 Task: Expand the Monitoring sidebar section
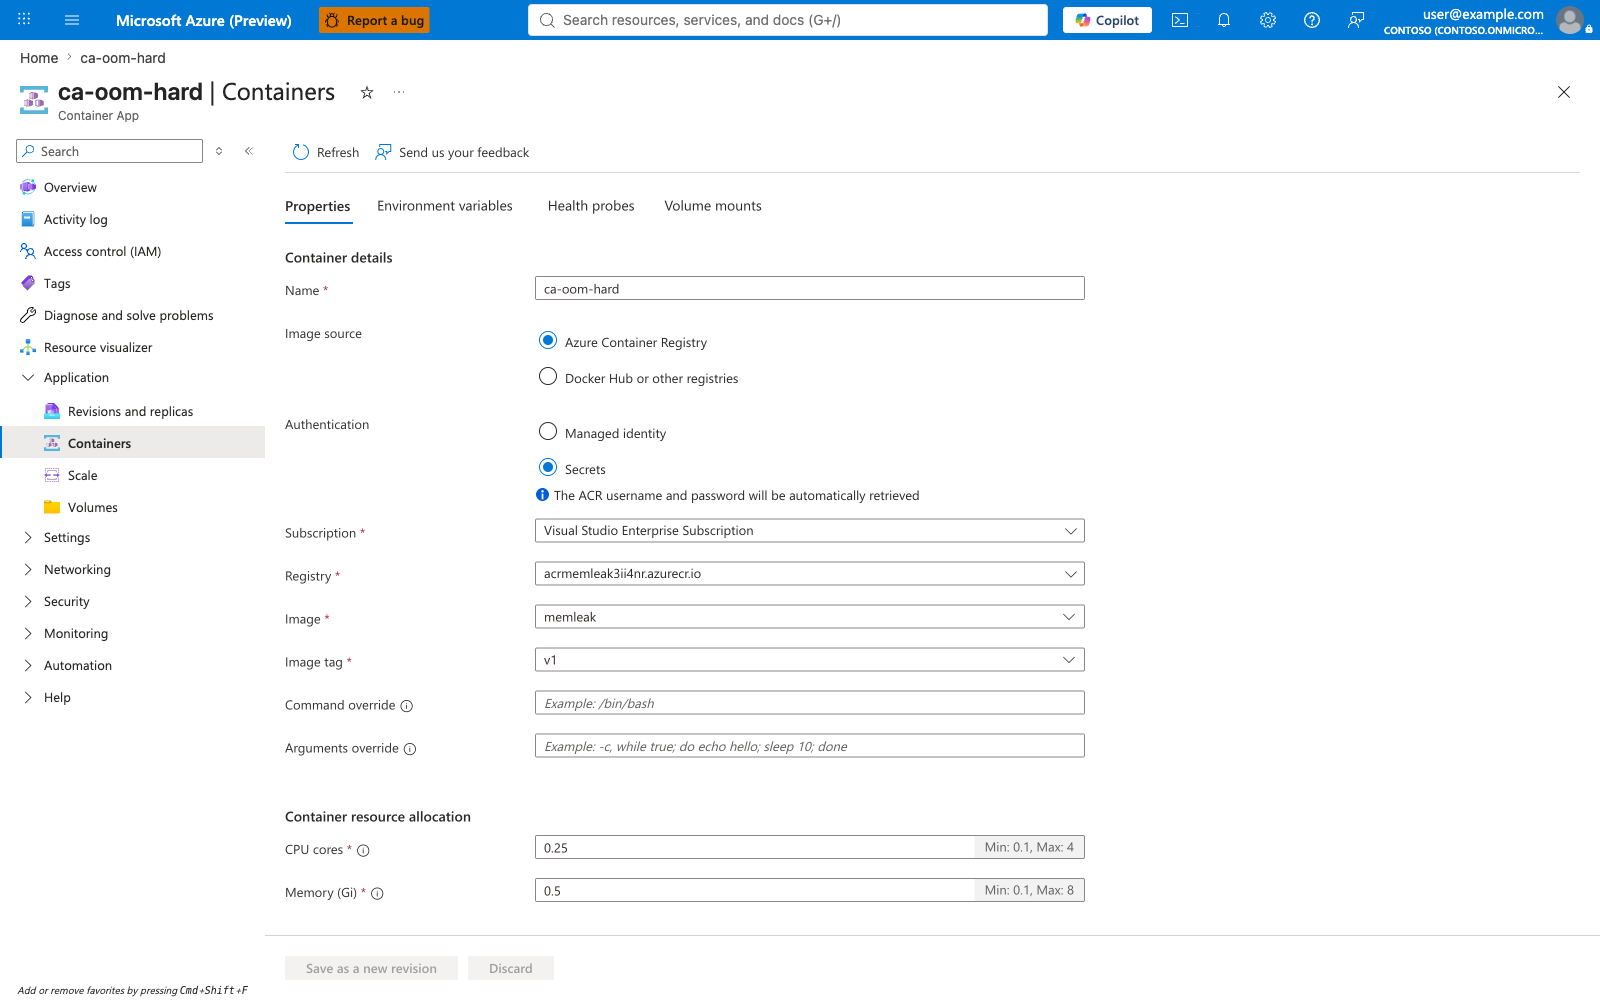tap(28, 634)
